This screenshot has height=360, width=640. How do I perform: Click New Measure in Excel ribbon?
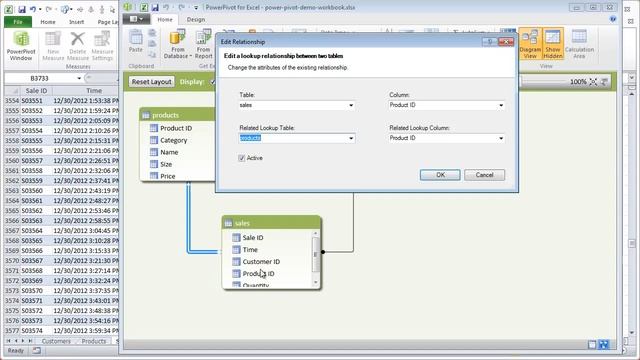tap(53, 46)
